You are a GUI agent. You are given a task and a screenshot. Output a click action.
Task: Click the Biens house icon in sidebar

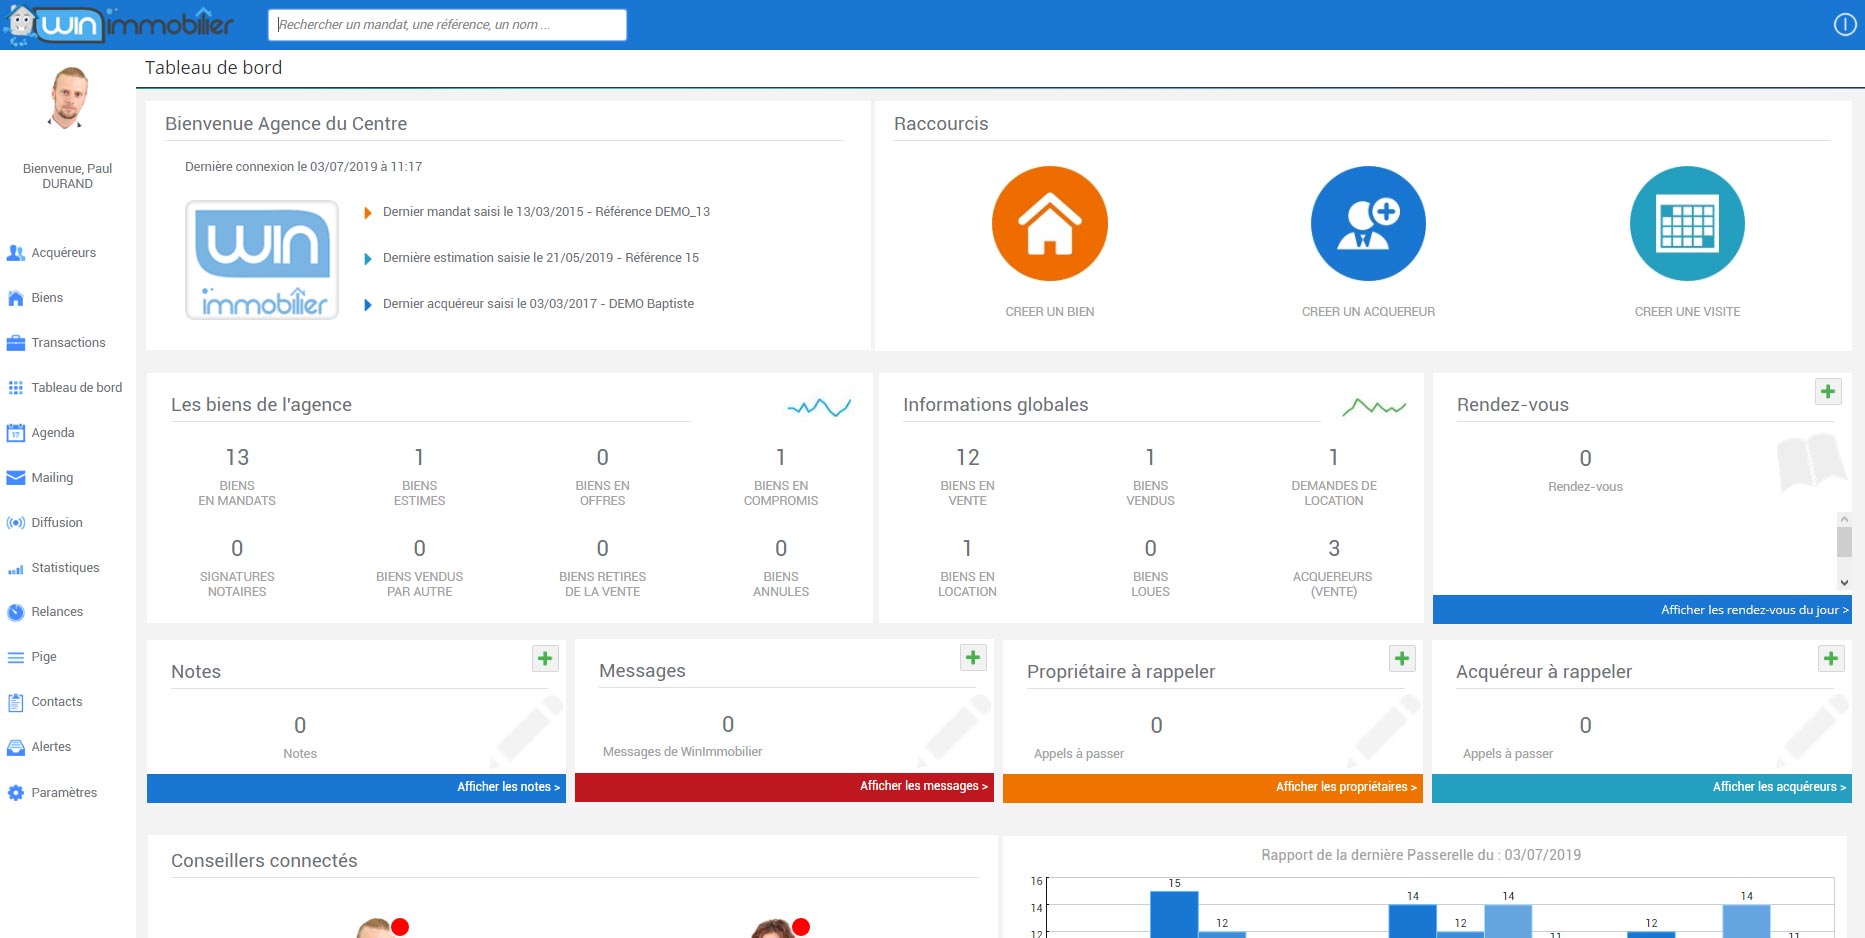[16, 298]
